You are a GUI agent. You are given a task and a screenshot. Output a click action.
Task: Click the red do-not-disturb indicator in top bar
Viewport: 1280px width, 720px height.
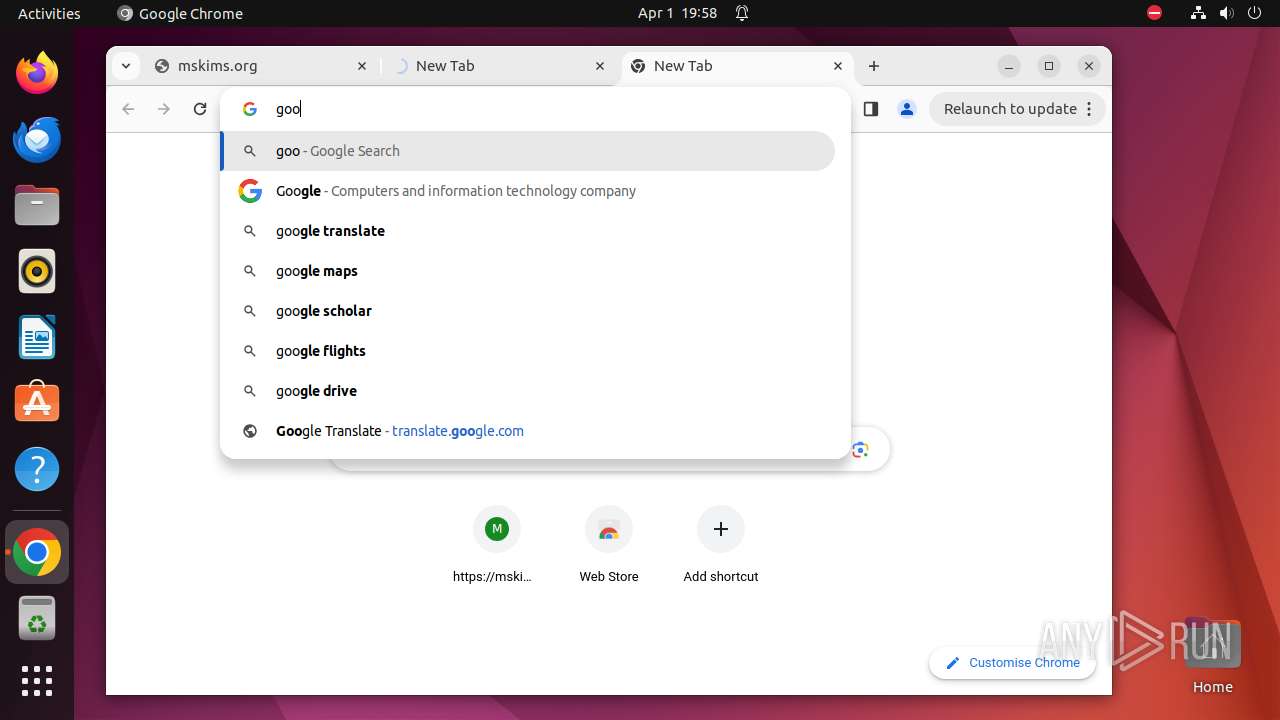click(1154, 13)
